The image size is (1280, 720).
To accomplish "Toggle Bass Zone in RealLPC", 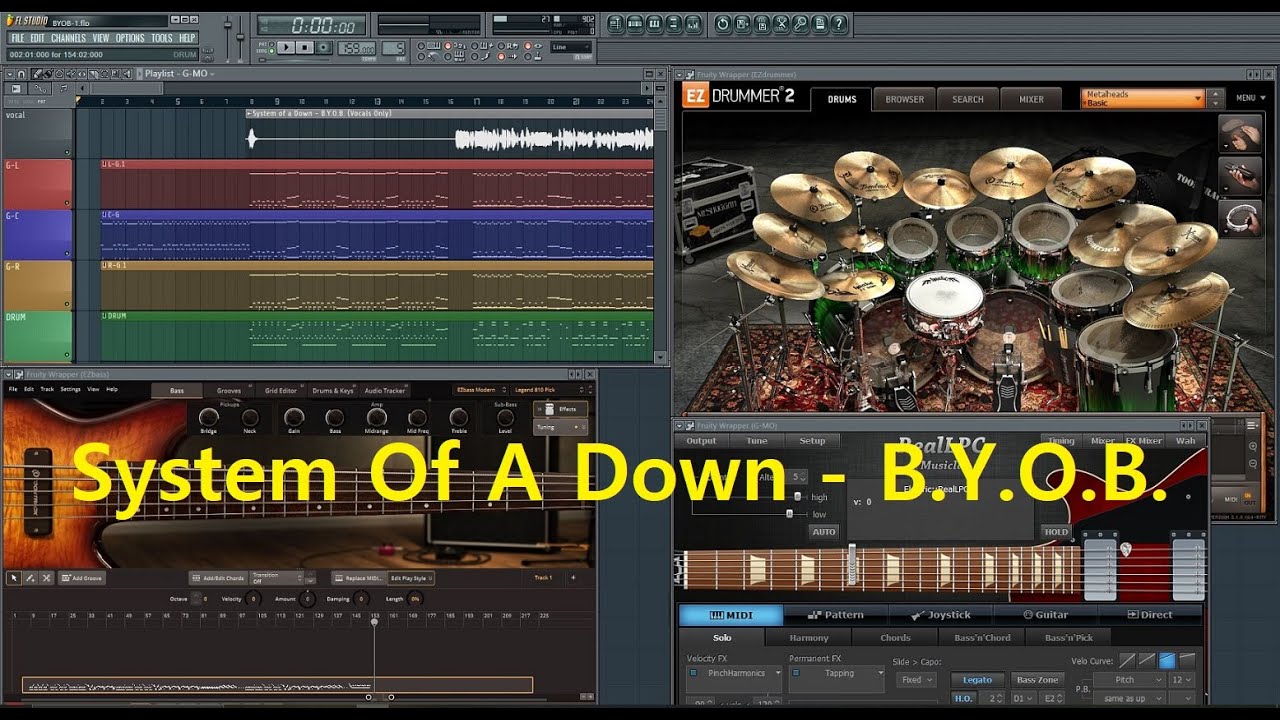I will 1038,680.
